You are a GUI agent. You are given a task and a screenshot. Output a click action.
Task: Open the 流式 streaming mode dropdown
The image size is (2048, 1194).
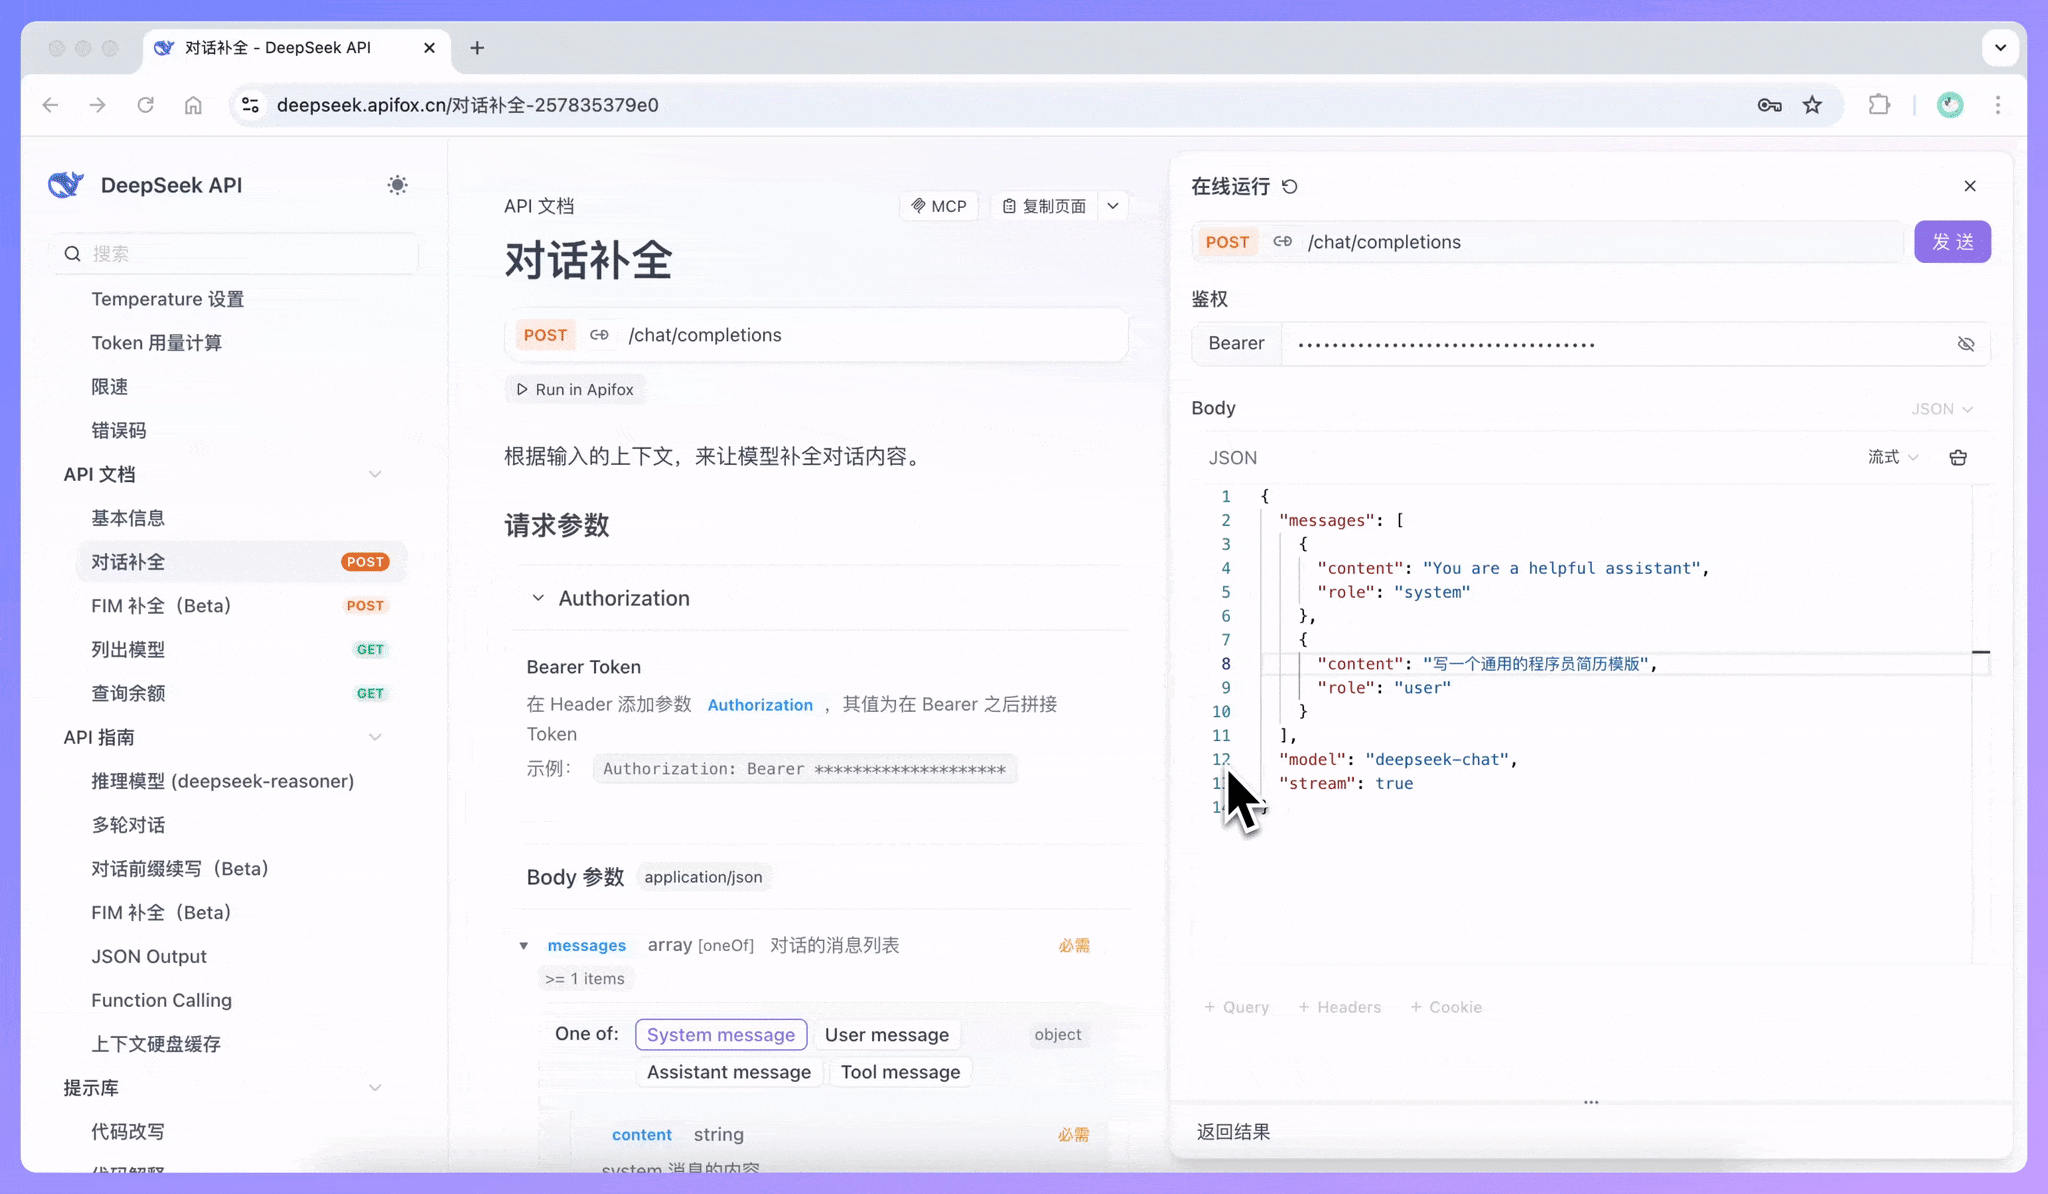(1892, 457)
